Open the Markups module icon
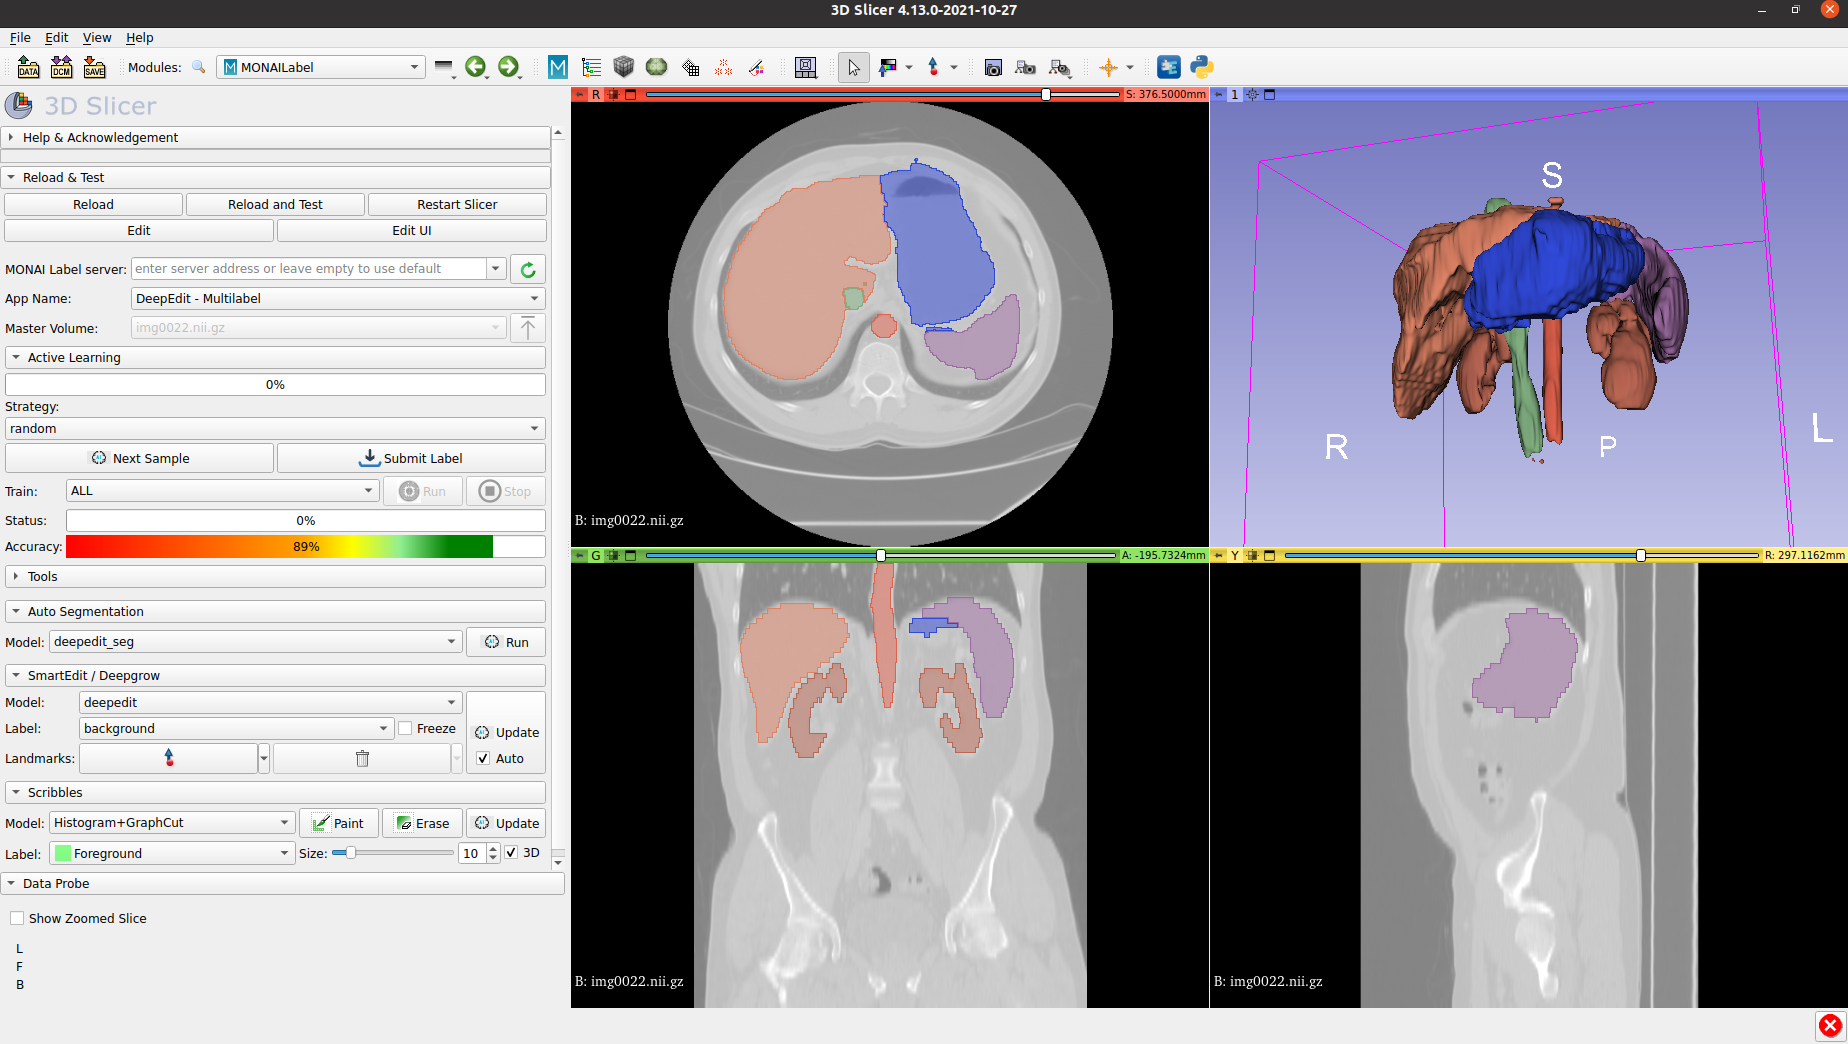 tap(723, 67)
